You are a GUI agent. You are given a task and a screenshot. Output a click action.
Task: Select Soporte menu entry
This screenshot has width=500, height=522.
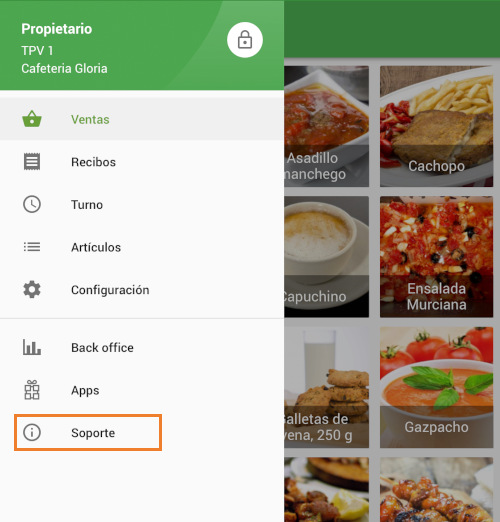[88, 433]
